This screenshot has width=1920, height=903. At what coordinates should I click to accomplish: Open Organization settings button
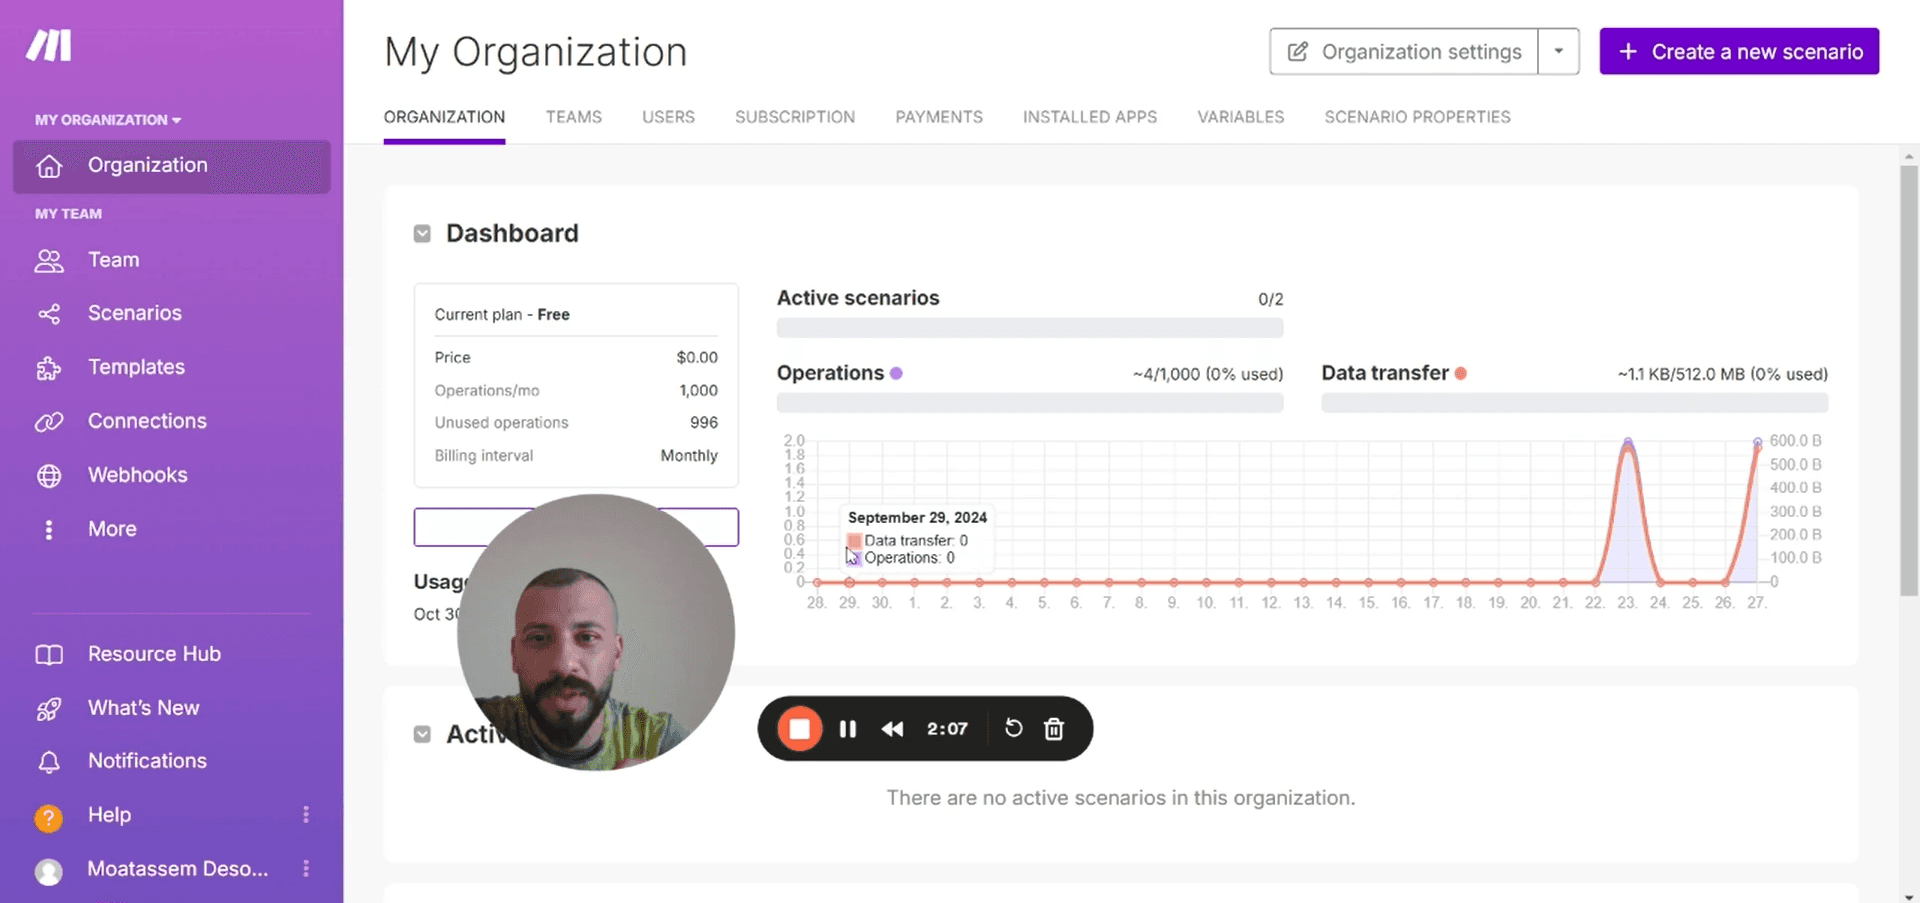[1404, 52]
